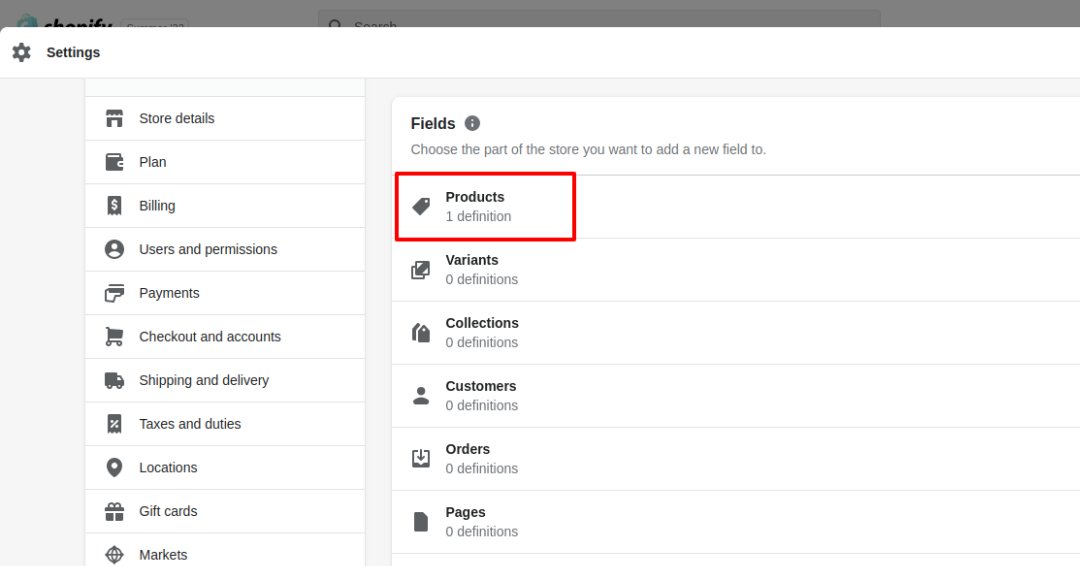The height and width of the screenshot is (566, 1080).
Task: Click the Customers person icon
Action: [421, 396]
